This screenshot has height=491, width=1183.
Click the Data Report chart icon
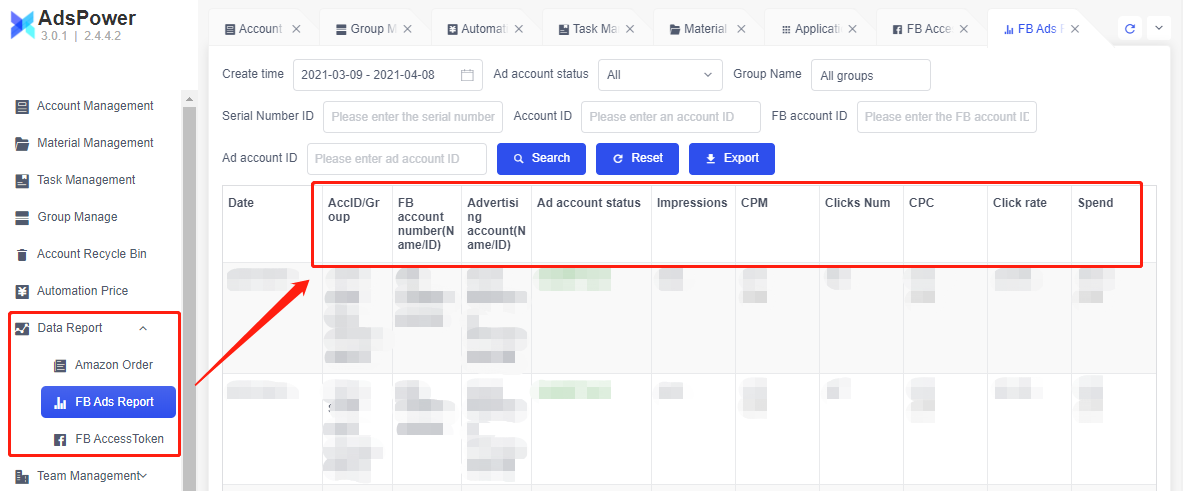tap(22, 328)
